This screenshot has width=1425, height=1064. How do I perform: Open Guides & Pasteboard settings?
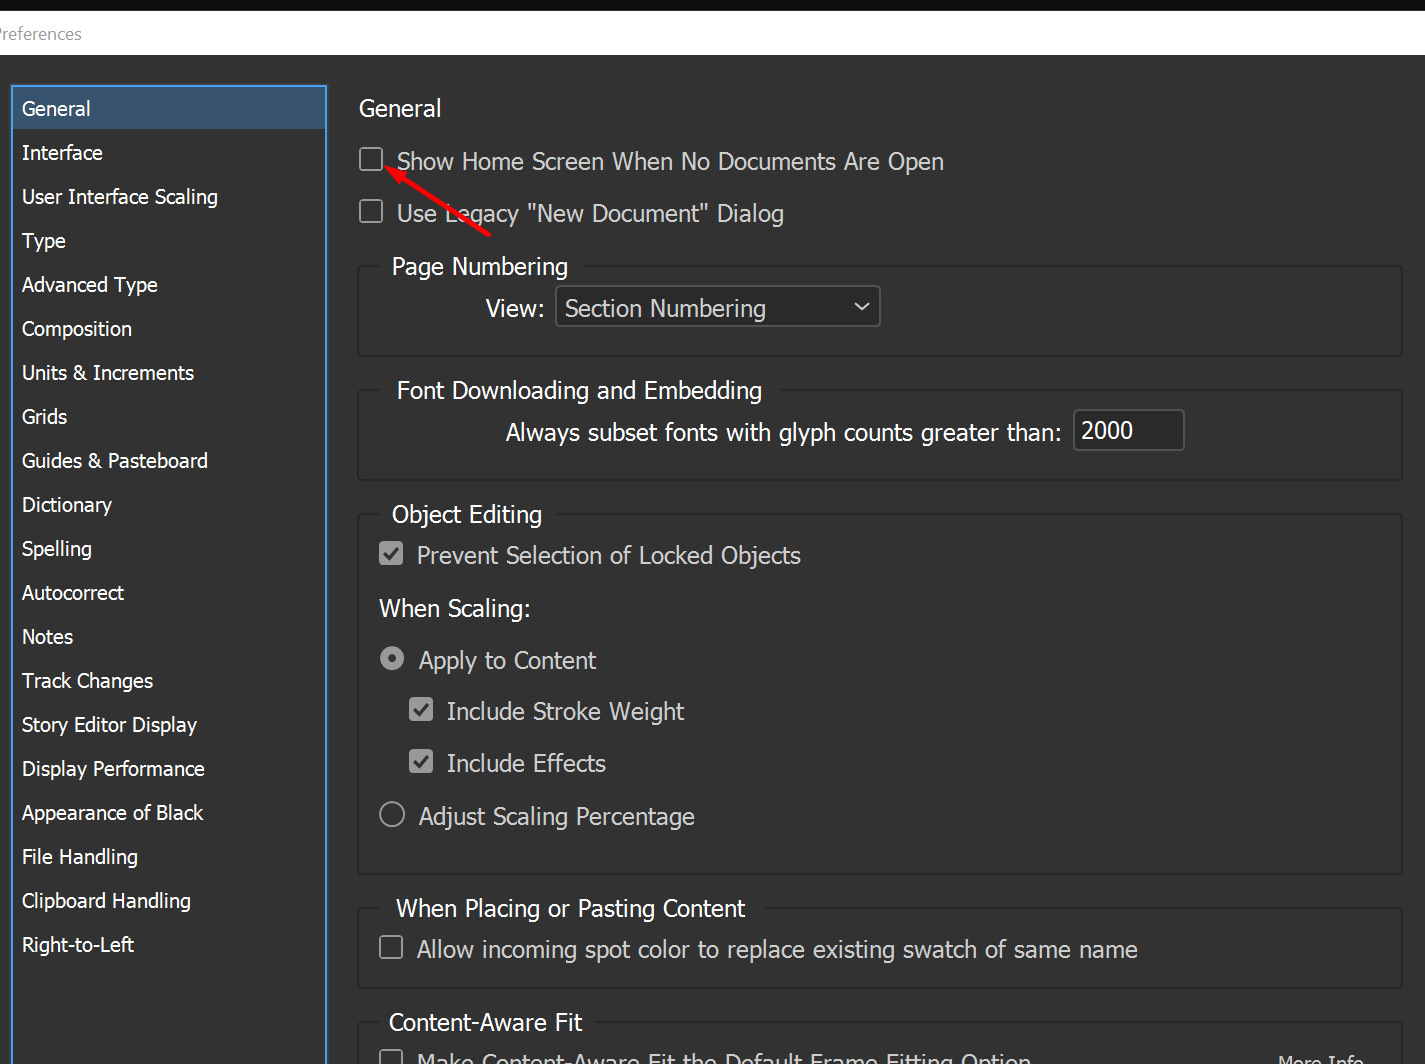[115, 461]
